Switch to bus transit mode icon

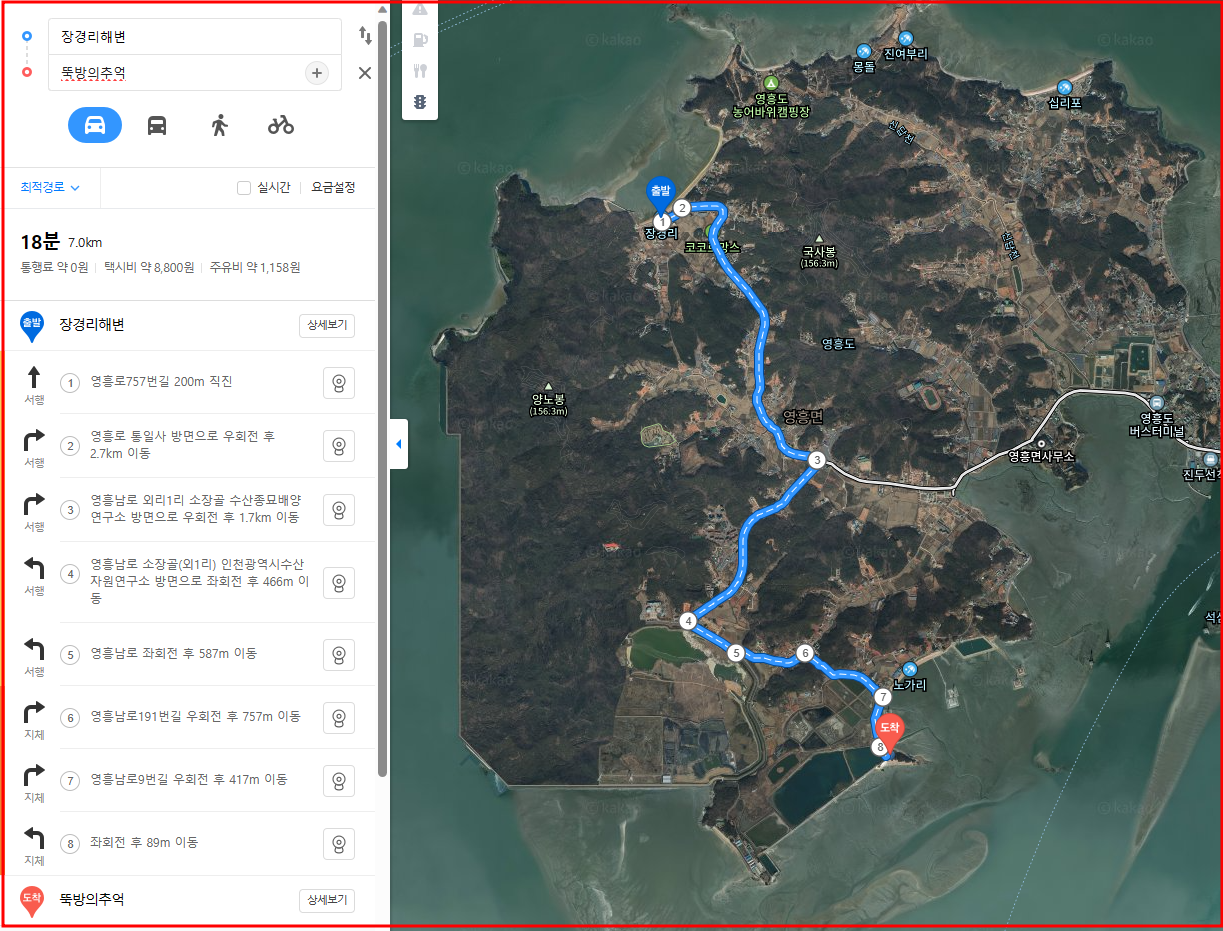click(157, 125)
